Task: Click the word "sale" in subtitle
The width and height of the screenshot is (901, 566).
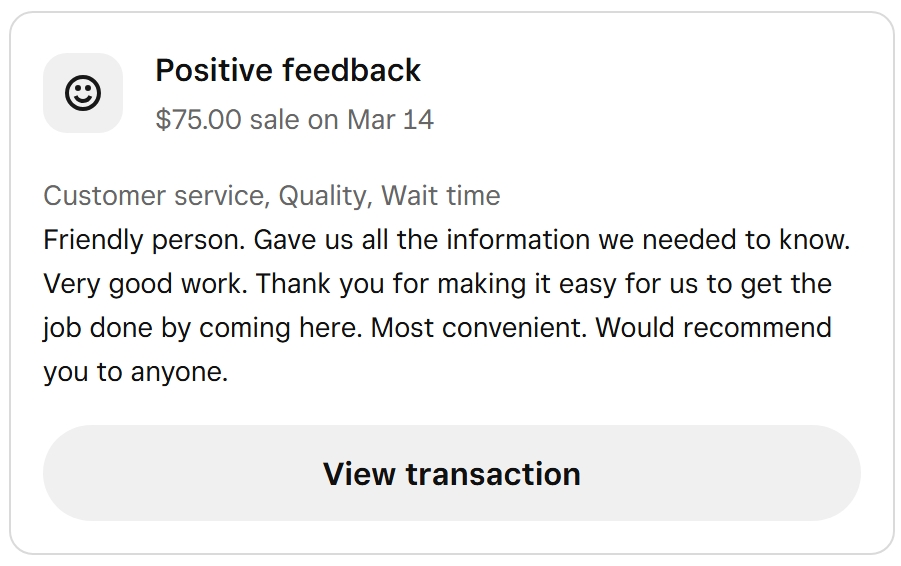Action: pos(274,120)
